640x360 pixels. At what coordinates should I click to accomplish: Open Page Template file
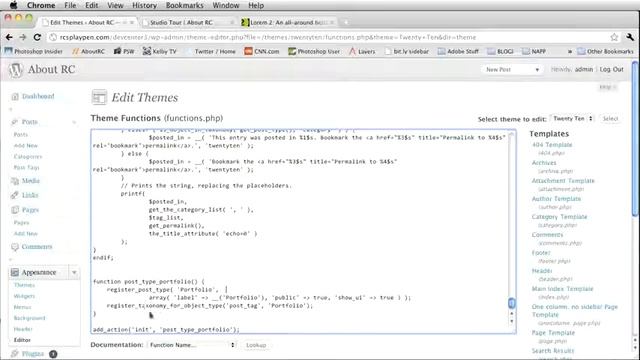[x=553, y=333]
